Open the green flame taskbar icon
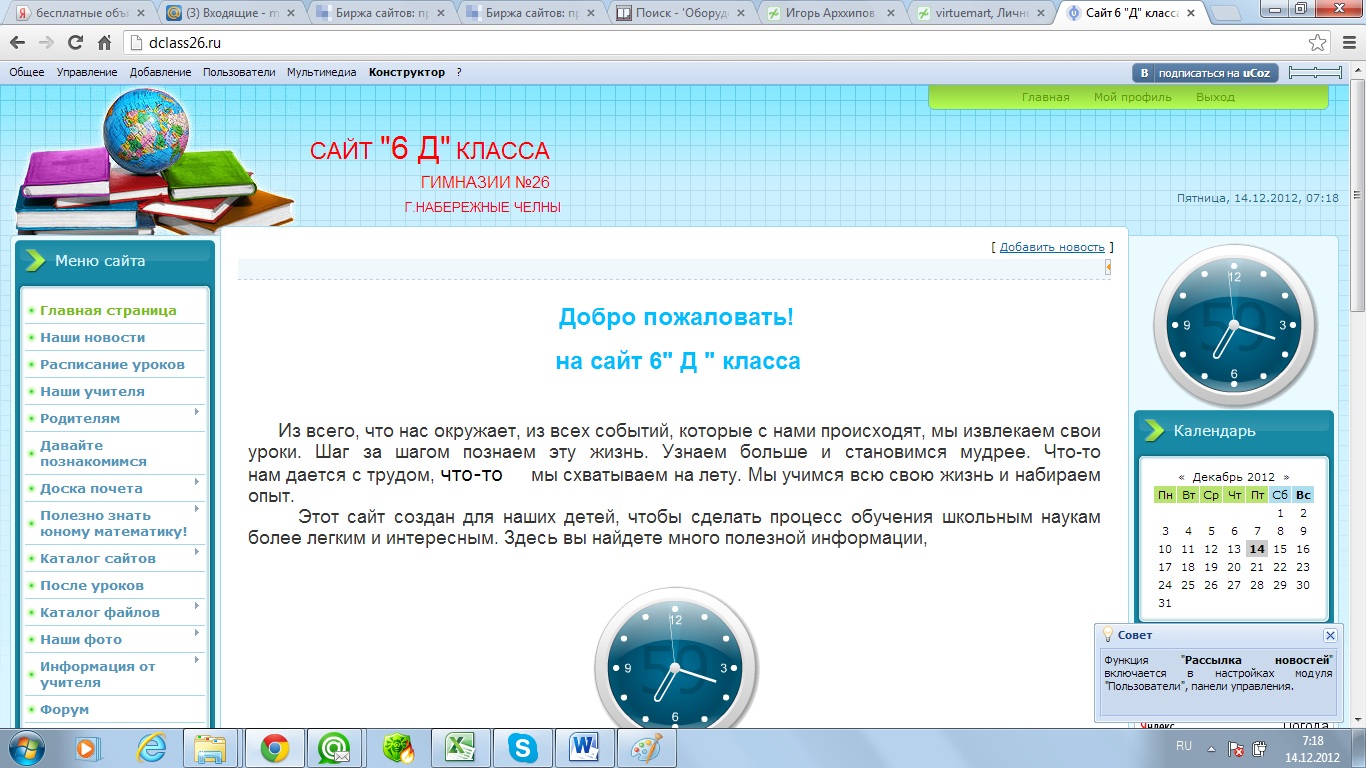The width and height of the screenshot is (1366, 768). [x=398, y=748]
